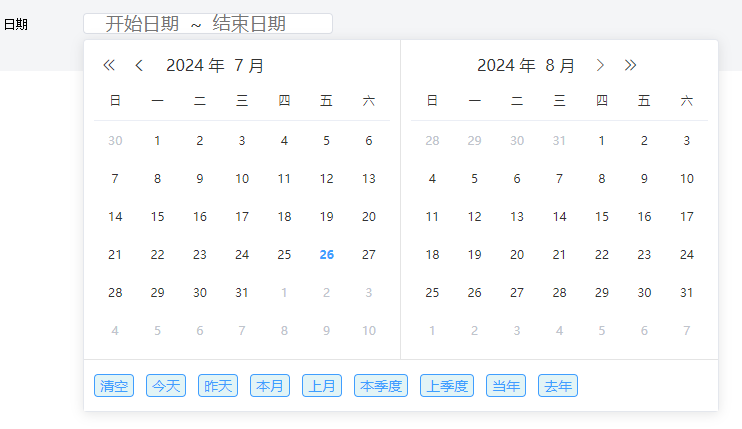Viewport: 742px width, 429px height.
Task: Choose August 13 in the right calendar
Action: [517, 217]
